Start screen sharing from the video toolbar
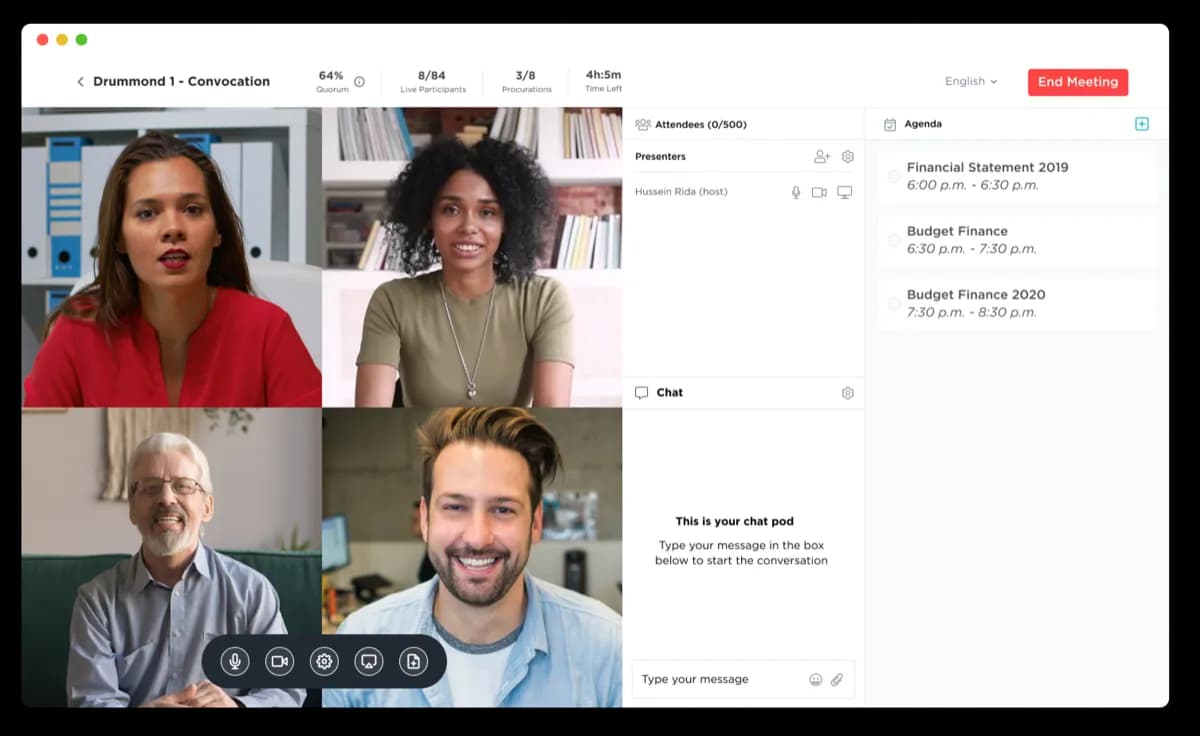The width and height of the screenshot is (1200, 736). 369,661
